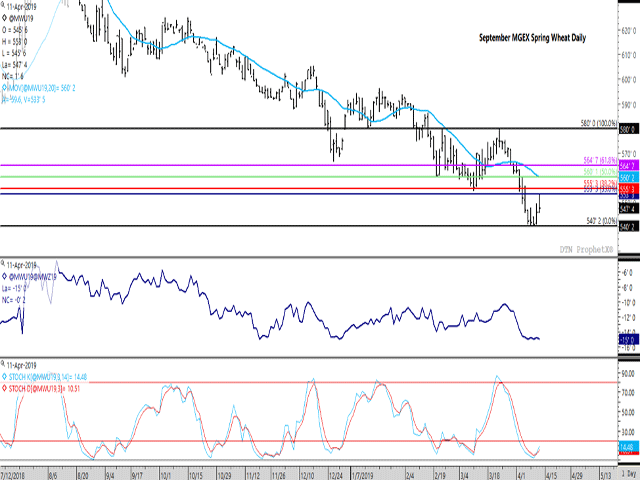The image size is (640, 480).
Task: Click the purple 564'7 price tag on axis
Action: pyautogui.click(x=628, y=166)
